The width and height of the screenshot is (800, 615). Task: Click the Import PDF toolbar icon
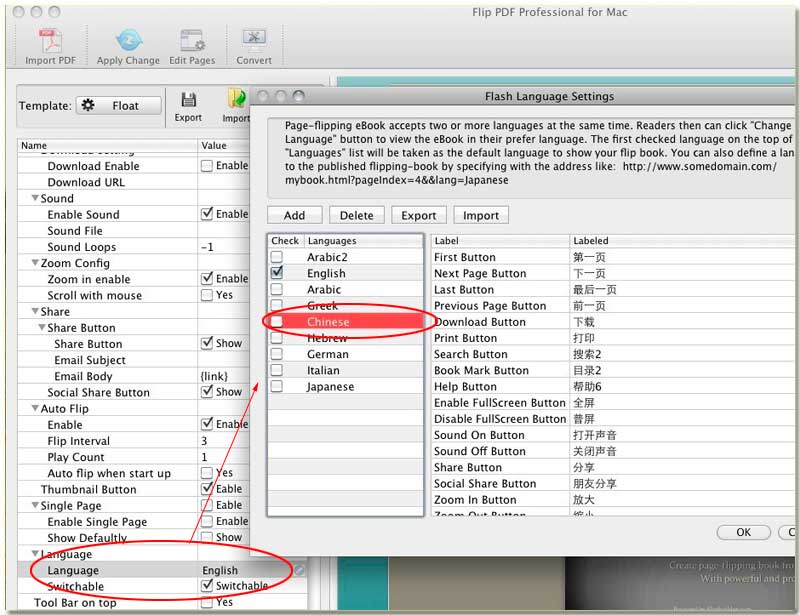pyautogui.click(x=50, y=41)
